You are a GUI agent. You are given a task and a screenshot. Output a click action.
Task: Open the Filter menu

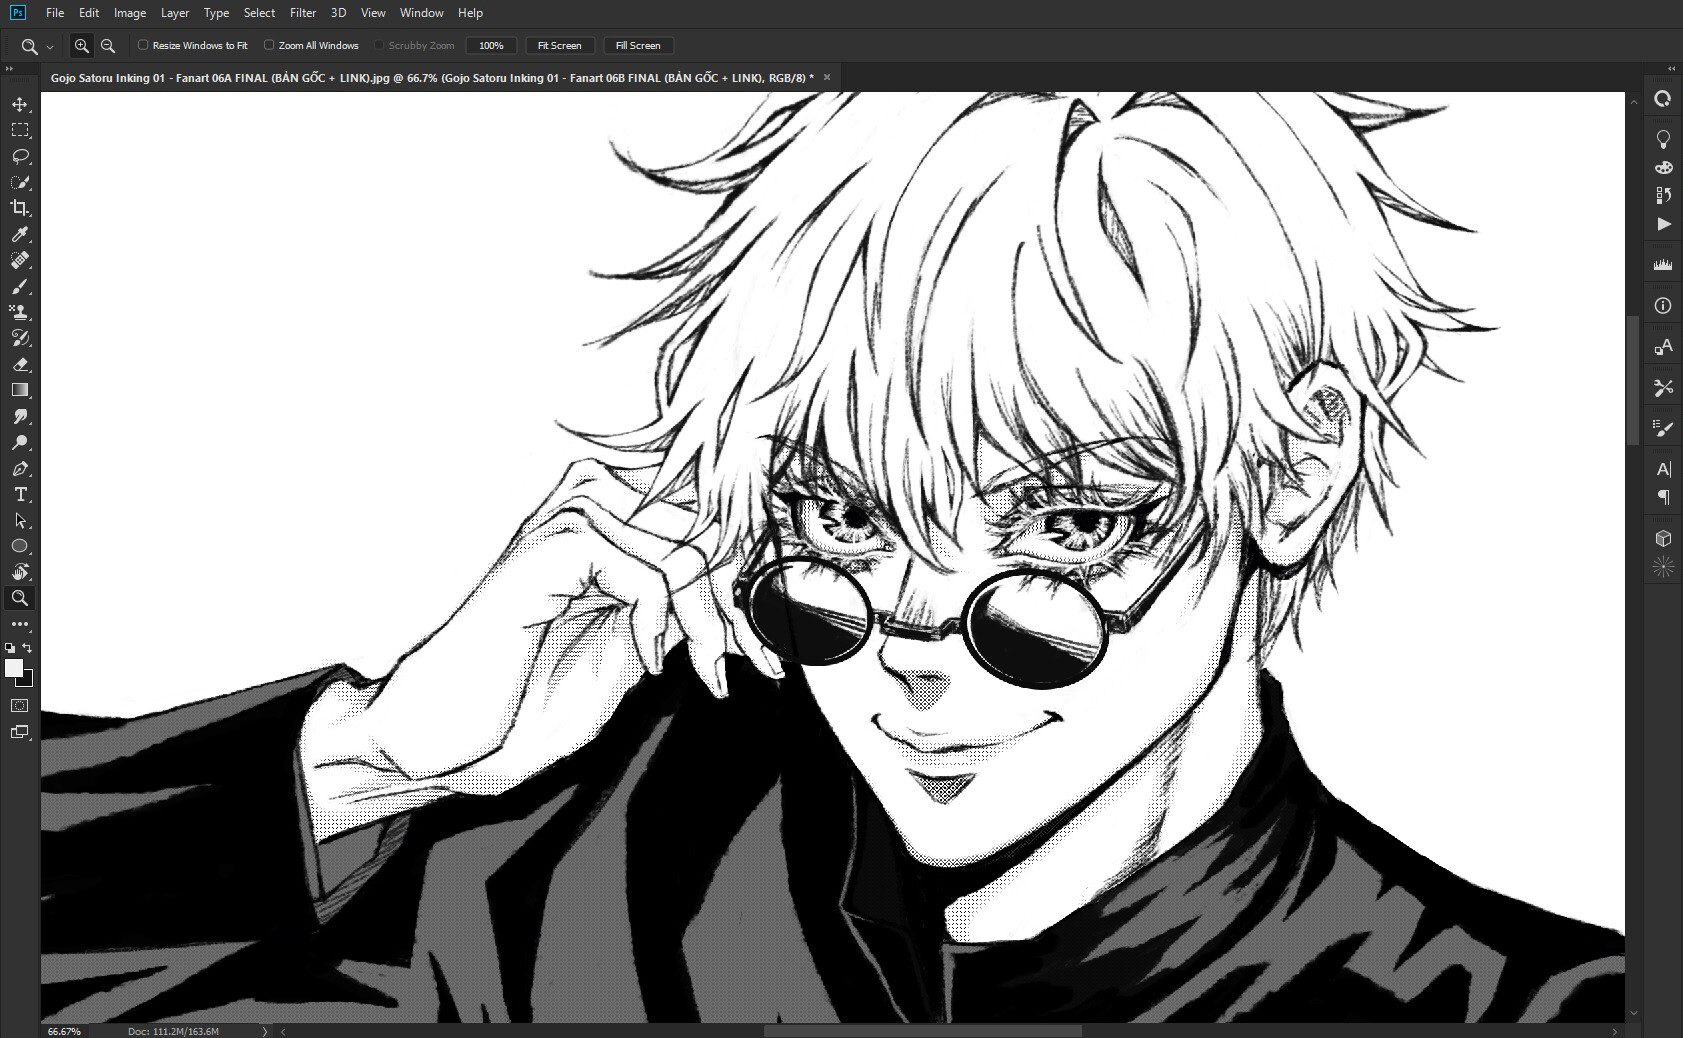[x=303, y=12]
